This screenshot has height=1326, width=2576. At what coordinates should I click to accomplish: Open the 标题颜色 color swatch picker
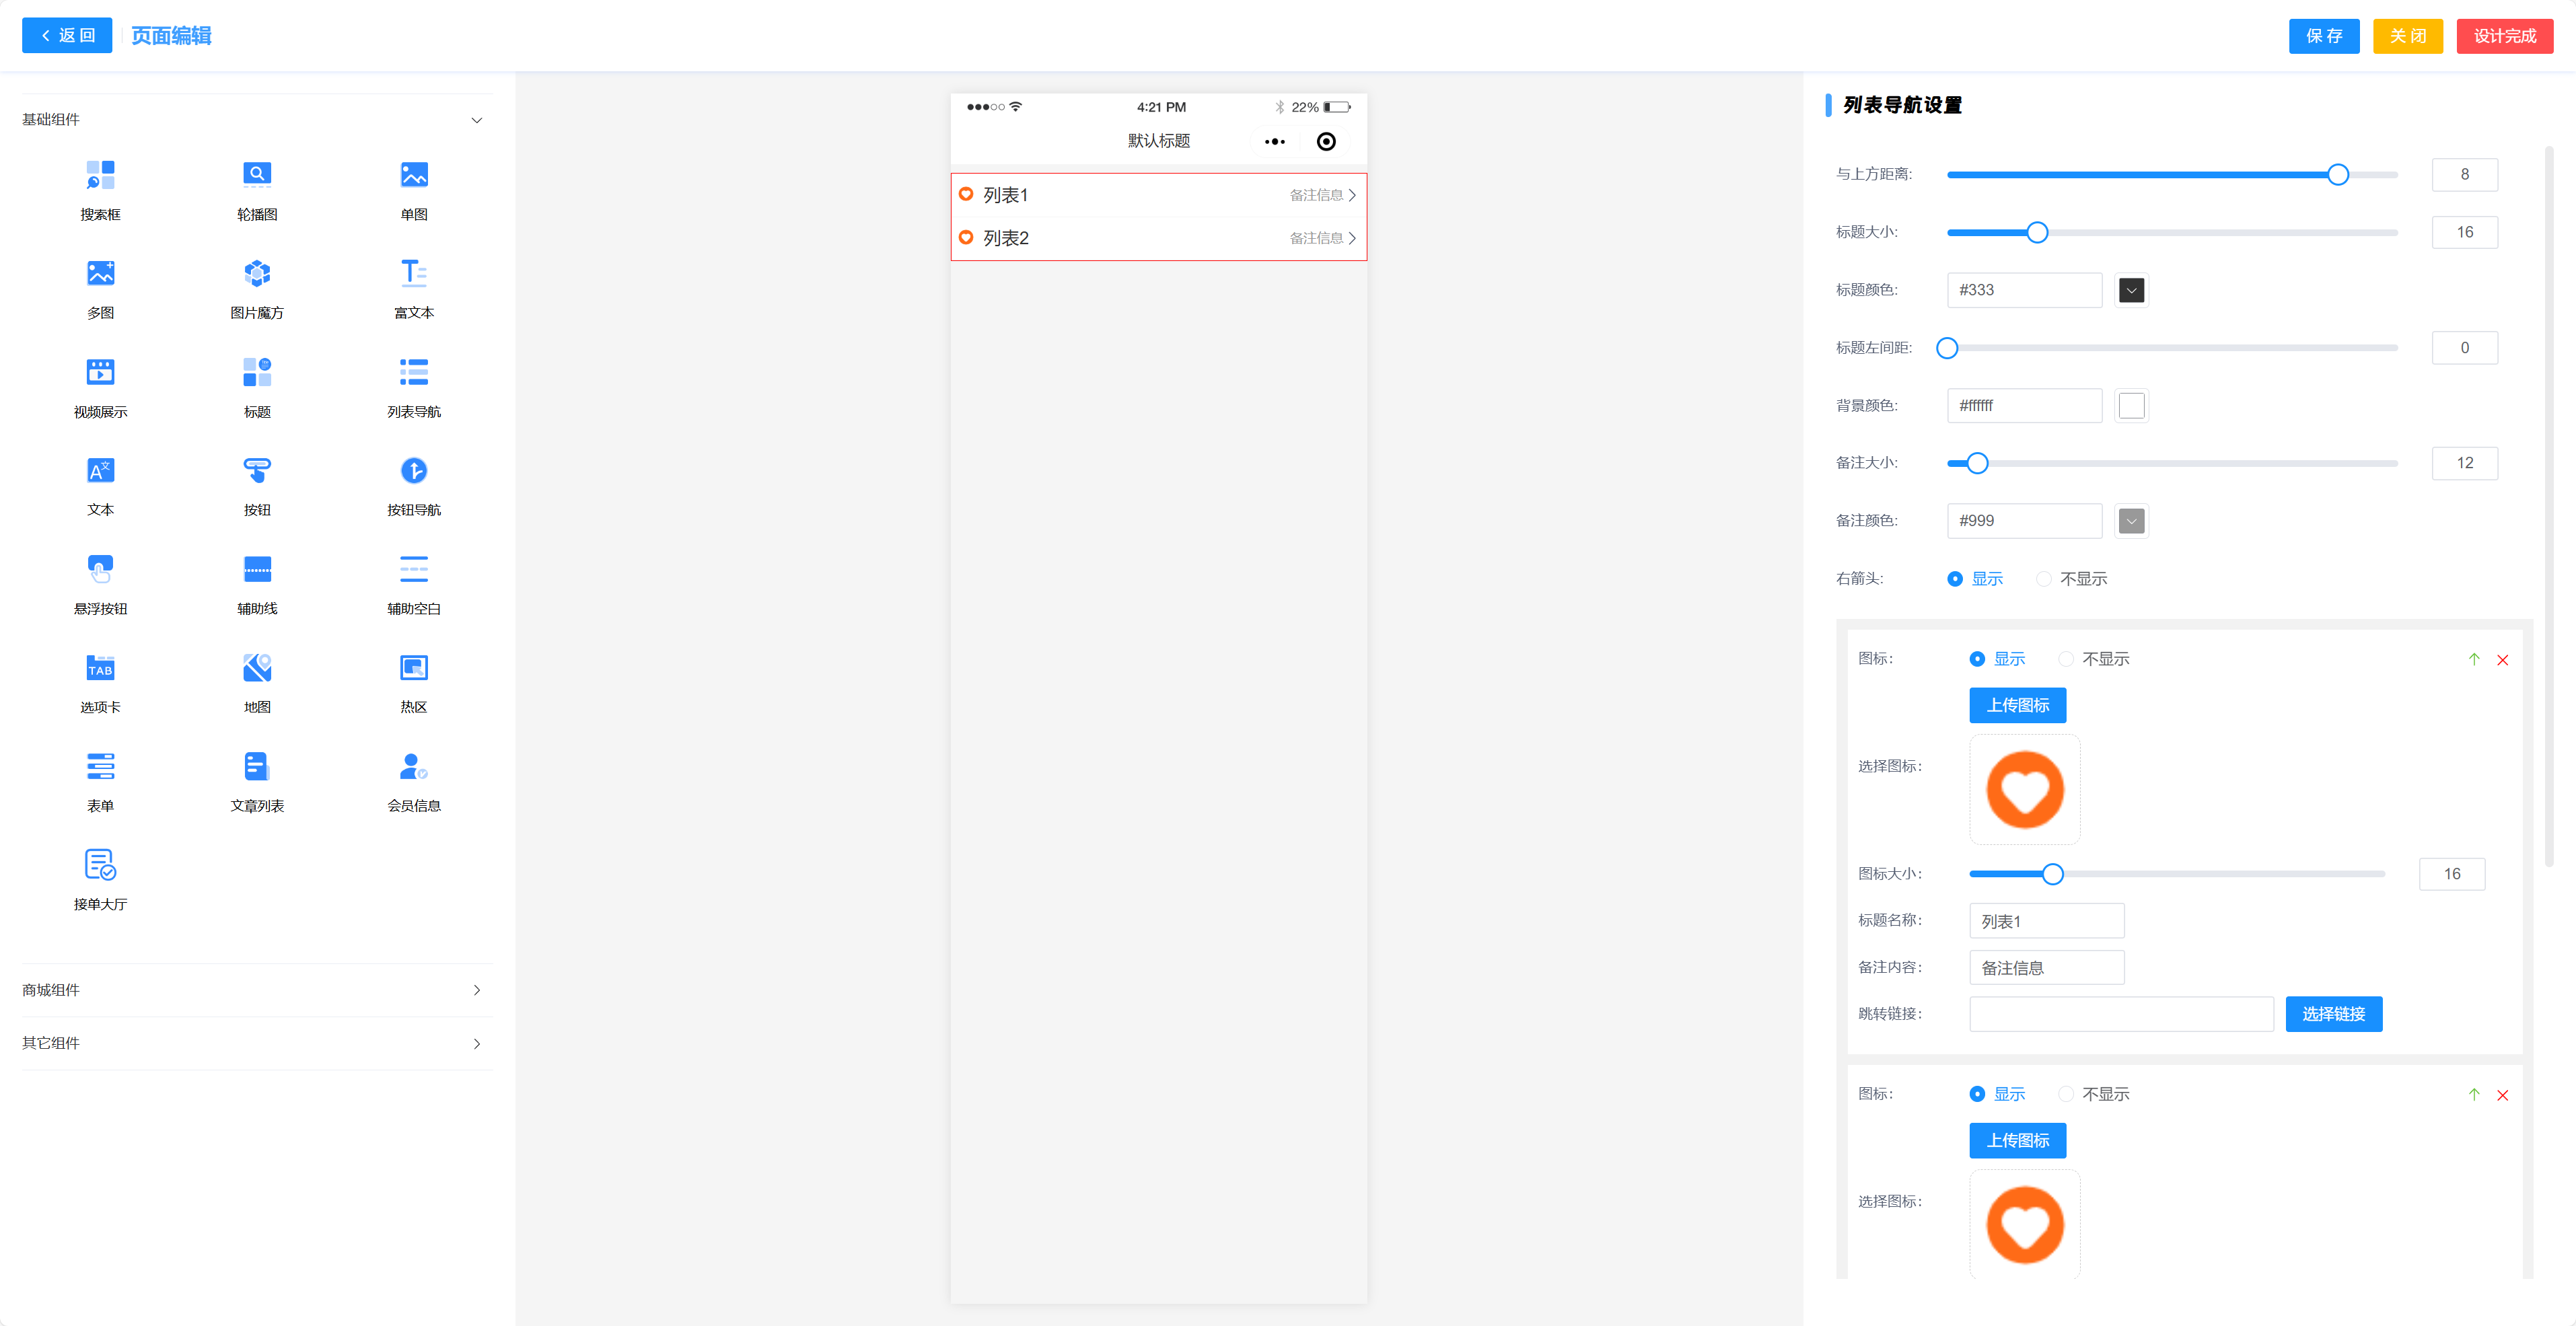(x=2131, y=290)
